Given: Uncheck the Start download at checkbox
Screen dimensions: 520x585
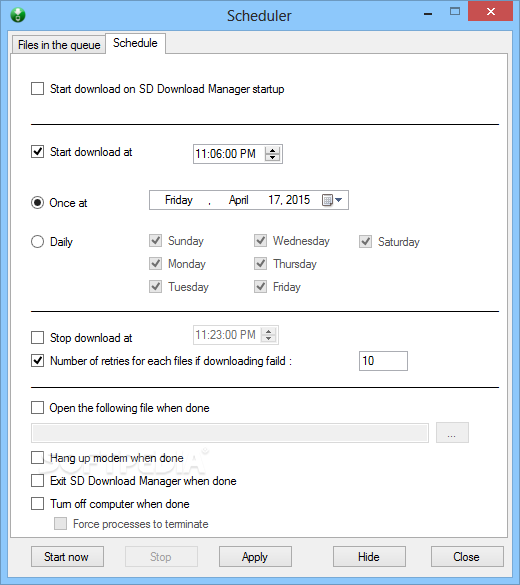Looking at the screenshot, I should pyautogui.click(x=38, y=152).
